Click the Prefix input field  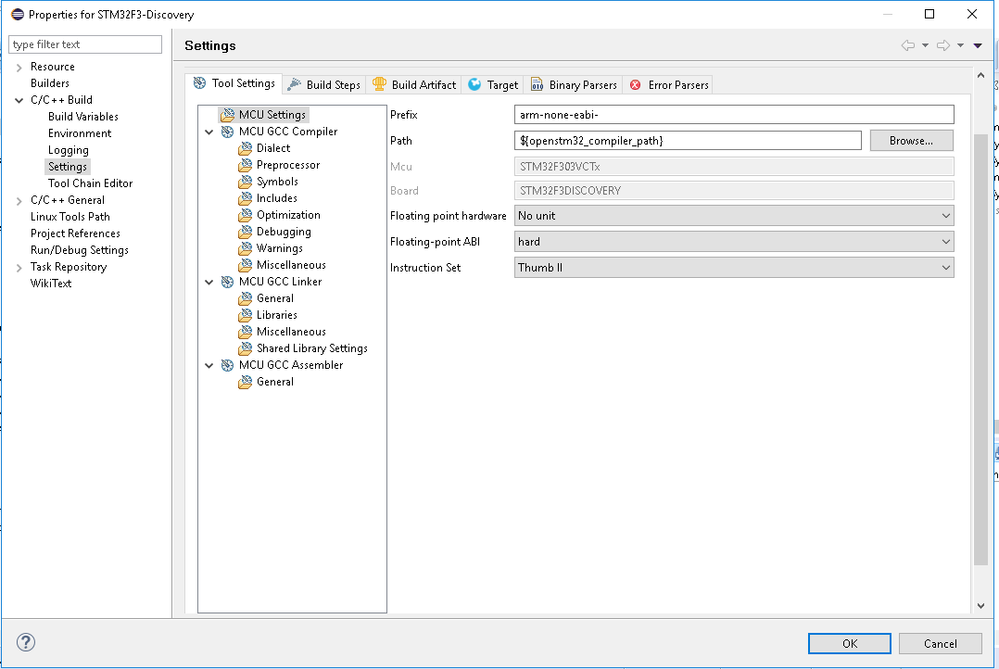click(734, 115)
